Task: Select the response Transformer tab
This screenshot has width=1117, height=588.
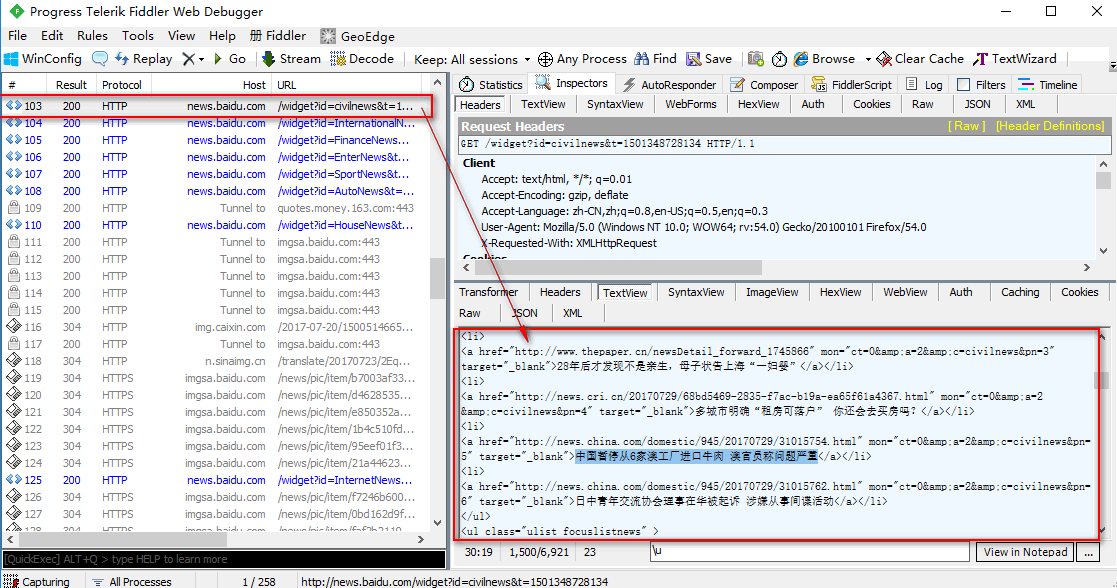Action: click(x=489, y=292)
